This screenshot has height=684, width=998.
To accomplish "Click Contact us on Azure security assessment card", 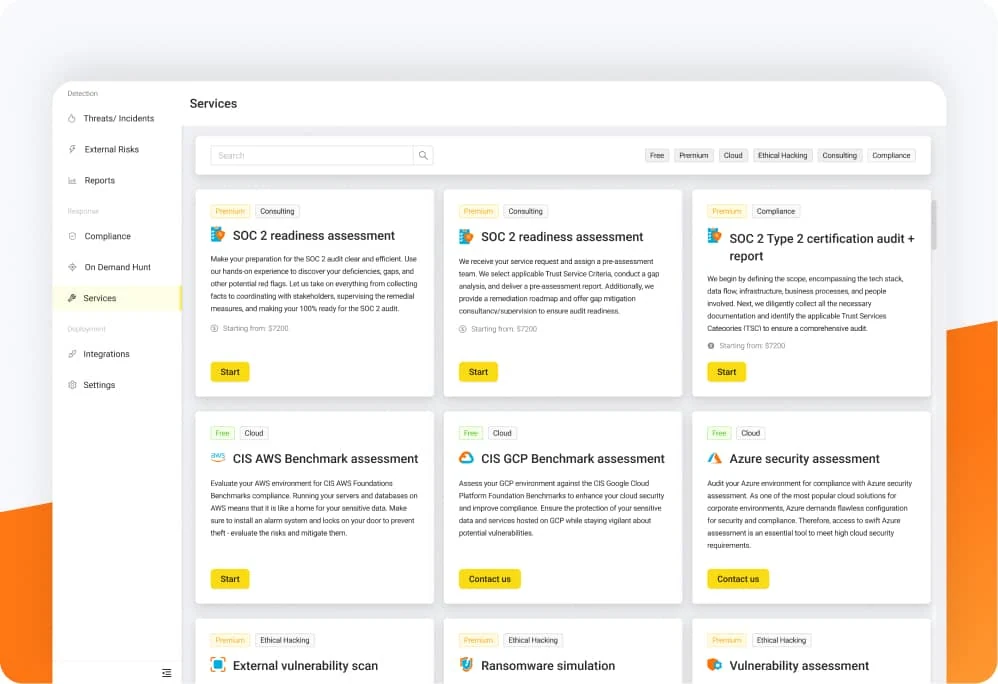I will tap(738, 579).
